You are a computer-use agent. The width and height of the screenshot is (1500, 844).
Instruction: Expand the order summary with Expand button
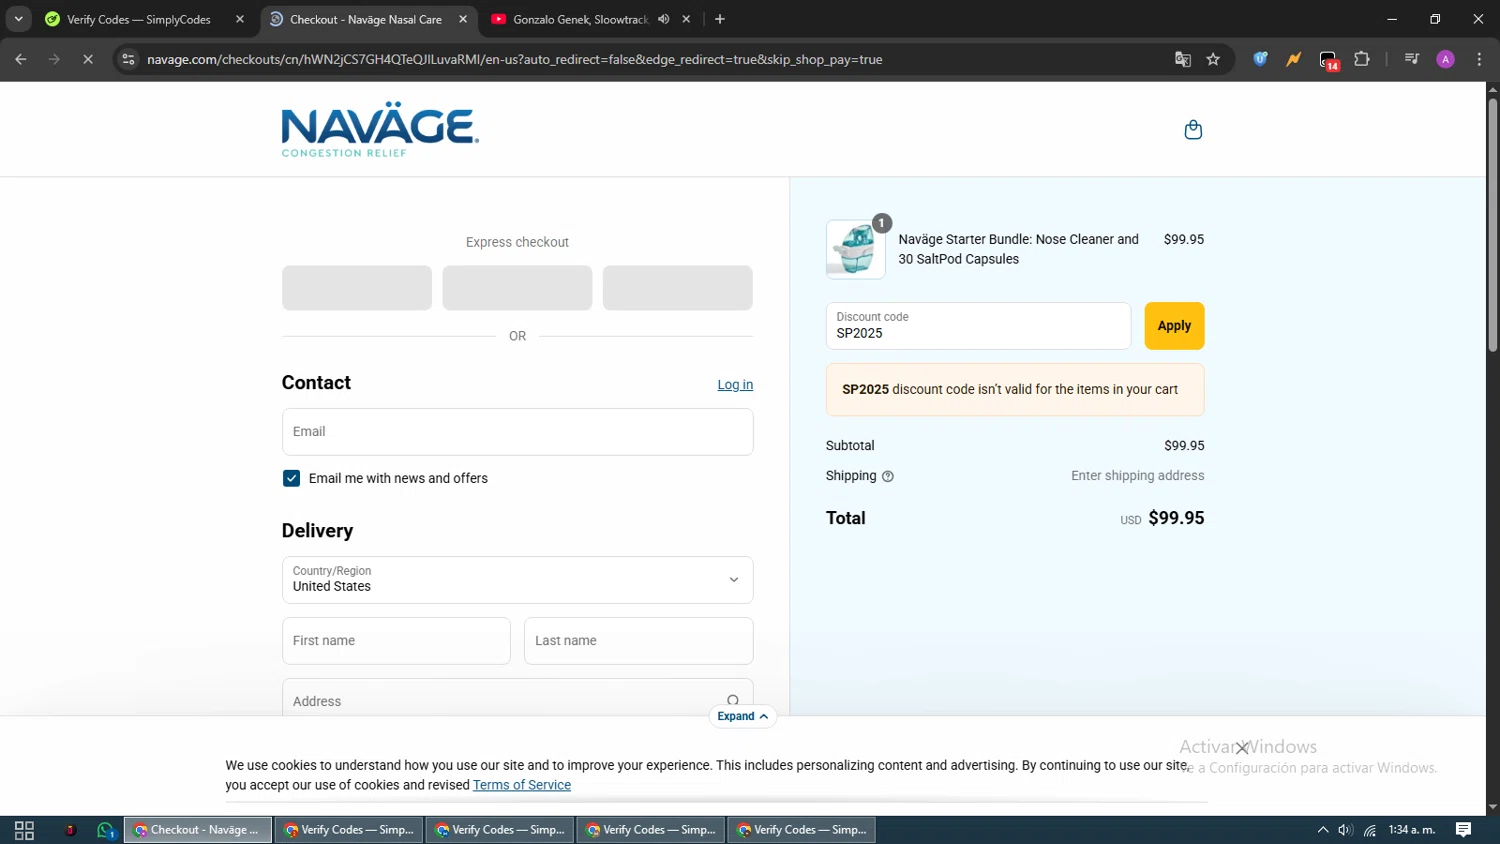coord(743,717)
